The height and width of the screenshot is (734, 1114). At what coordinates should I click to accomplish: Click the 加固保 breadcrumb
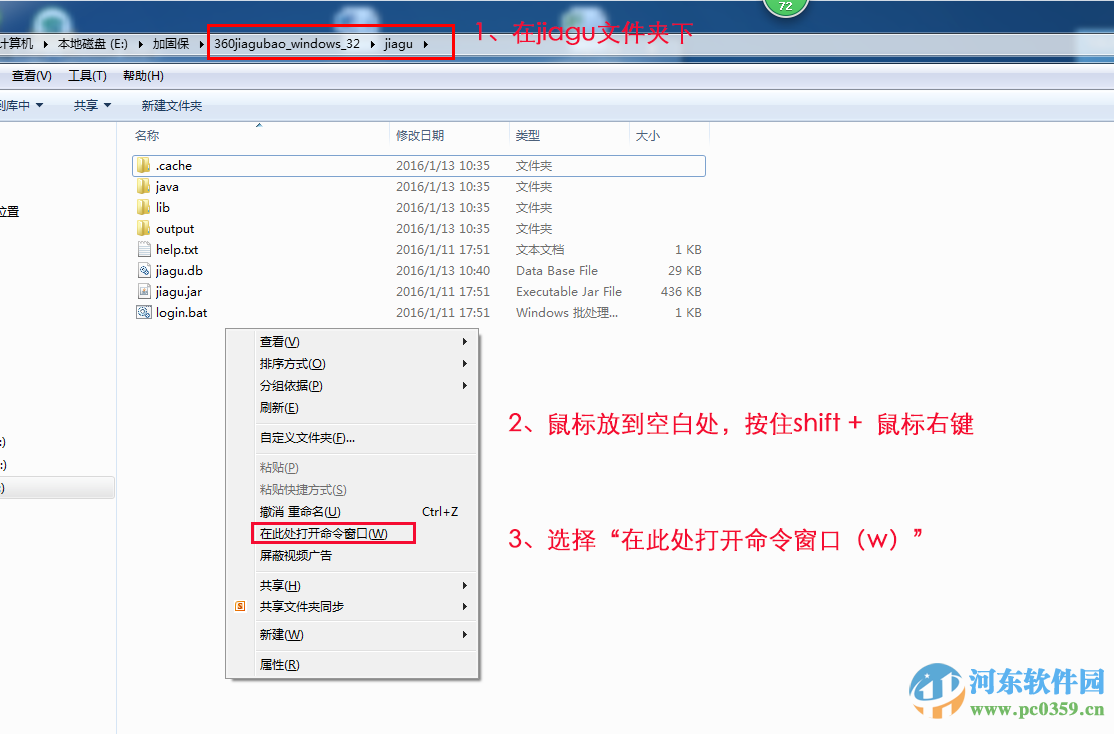tap(171, 44)
